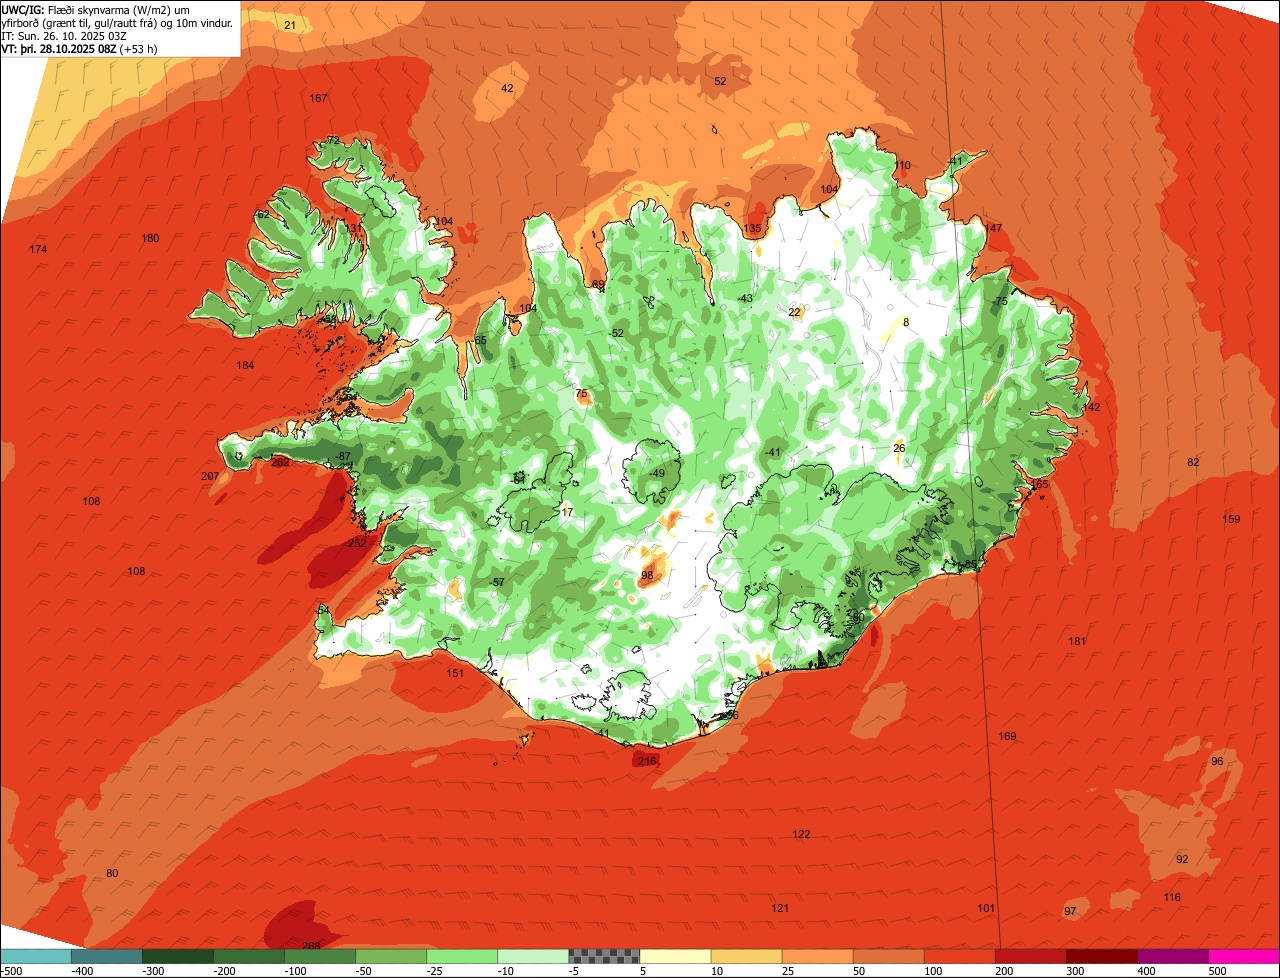Screen dimensions: 1280x978
Task: Click the ocean value '121'
Action: tap(780, 908)
